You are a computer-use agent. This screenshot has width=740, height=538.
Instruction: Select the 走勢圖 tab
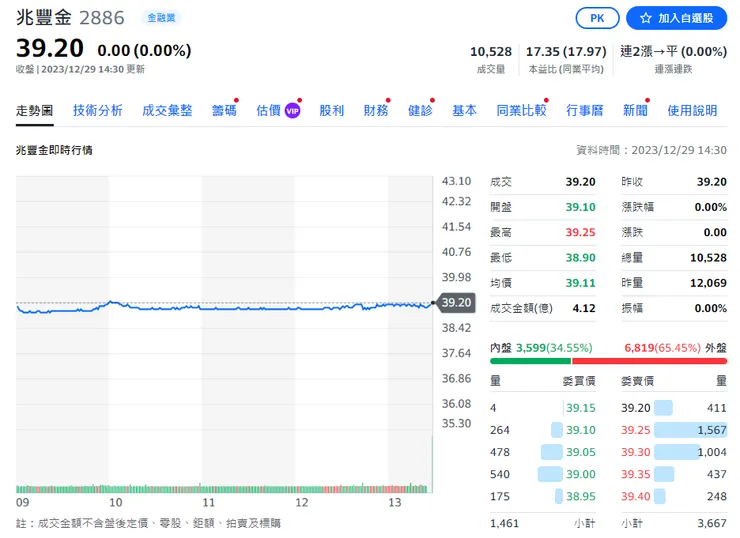click(x=35, y=111)
